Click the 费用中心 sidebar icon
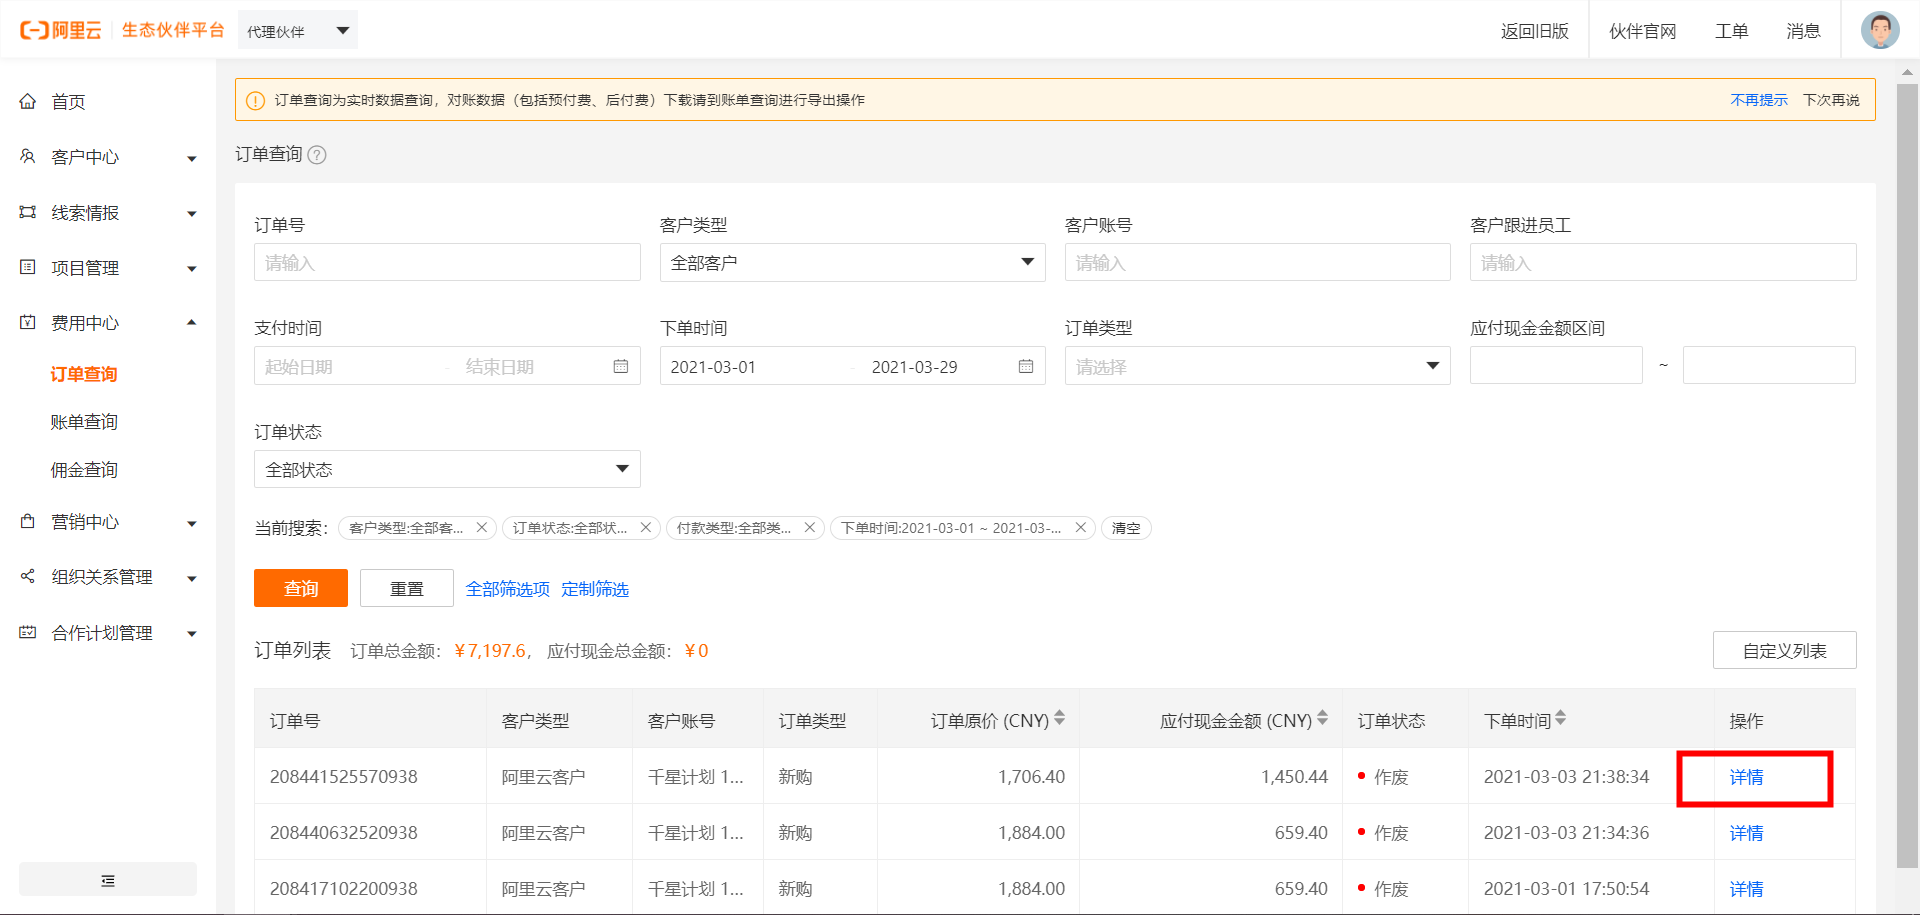 tap(28, 322)
